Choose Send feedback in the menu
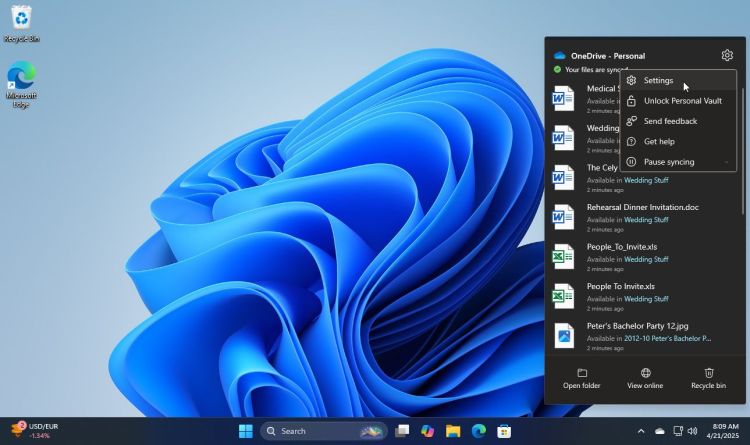Screen dimensions: 750x445 click(x=670, y=121)
